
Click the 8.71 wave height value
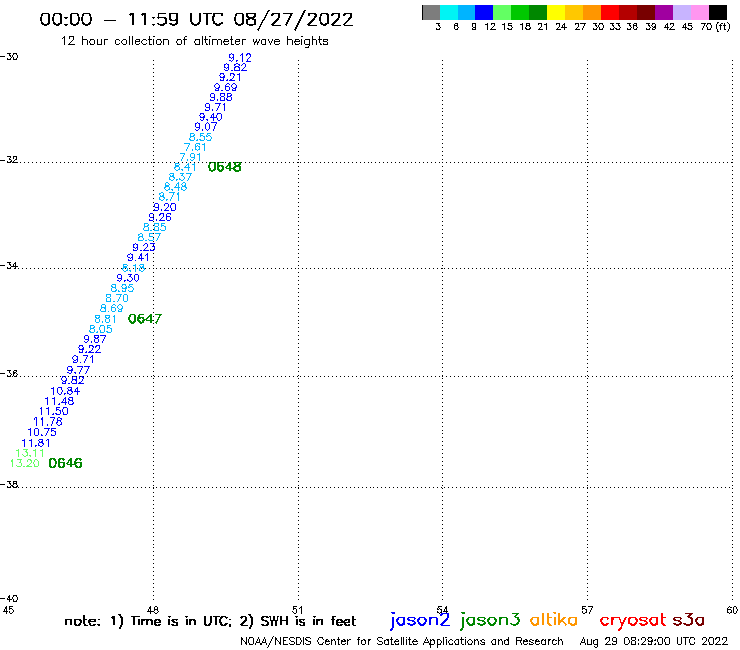coord(169,197)
